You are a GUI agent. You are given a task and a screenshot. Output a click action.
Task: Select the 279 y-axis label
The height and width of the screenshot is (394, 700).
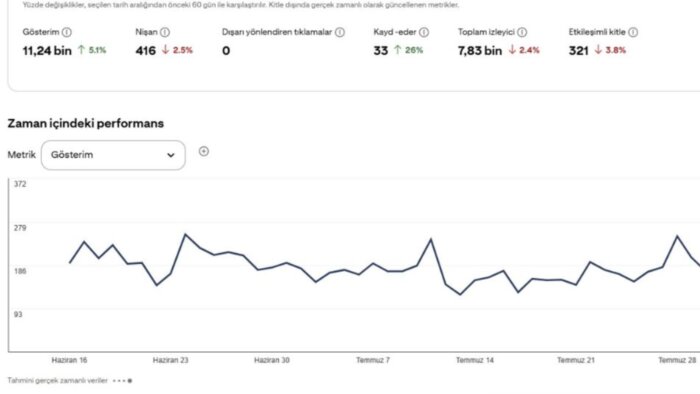point(20,228)
